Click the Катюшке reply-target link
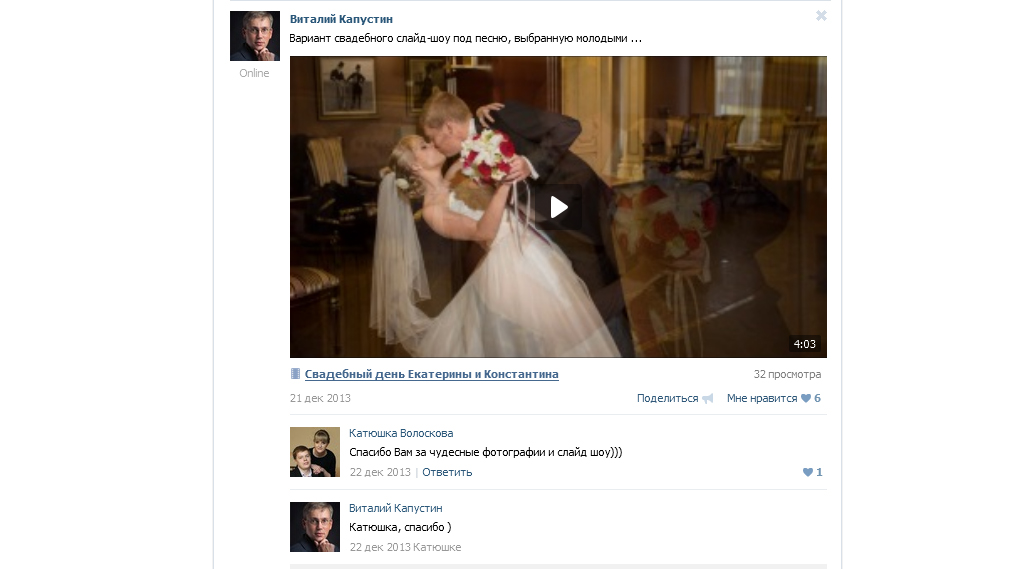 (437, 547)
